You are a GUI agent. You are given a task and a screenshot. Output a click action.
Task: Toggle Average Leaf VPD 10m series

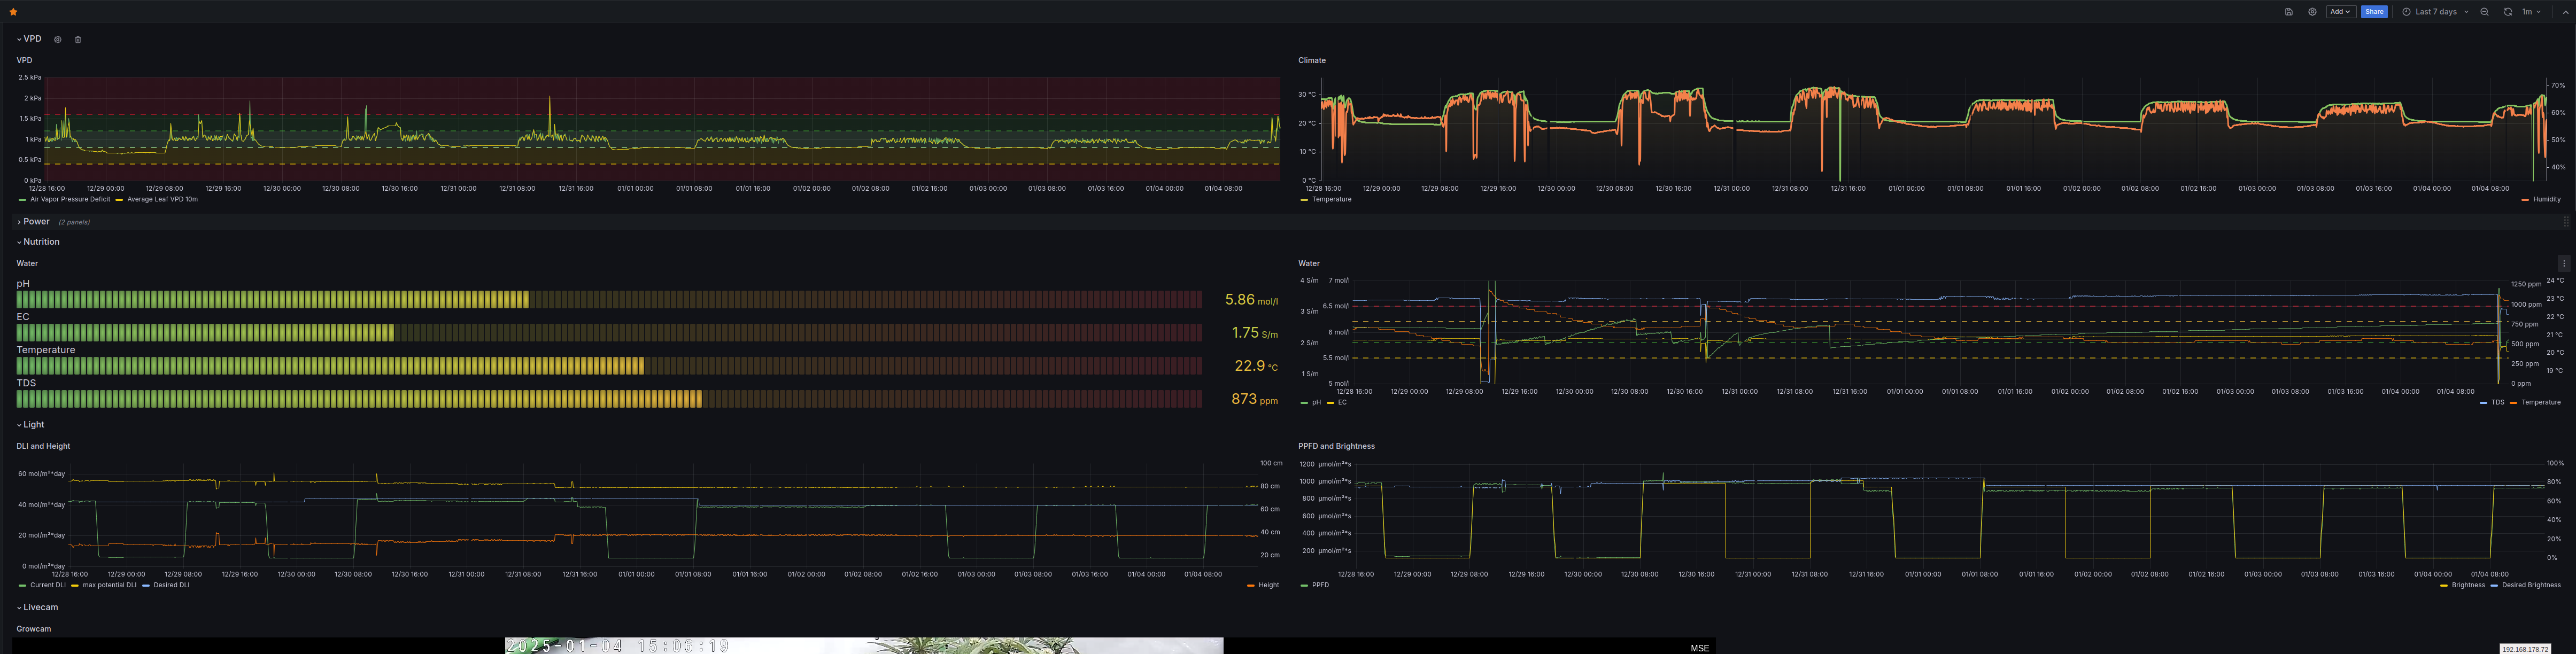(x=162, y=199)
